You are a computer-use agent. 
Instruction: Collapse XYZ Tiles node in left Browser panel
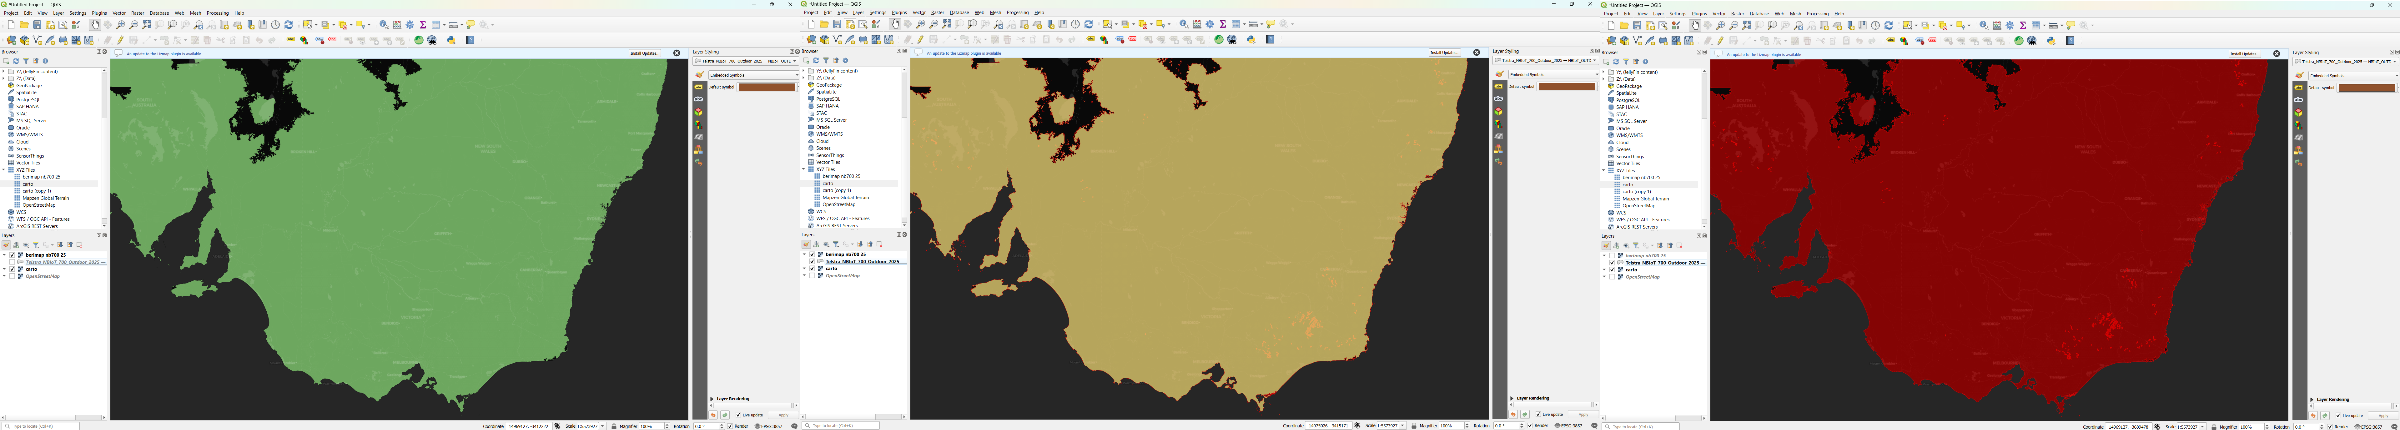point(5,170)
